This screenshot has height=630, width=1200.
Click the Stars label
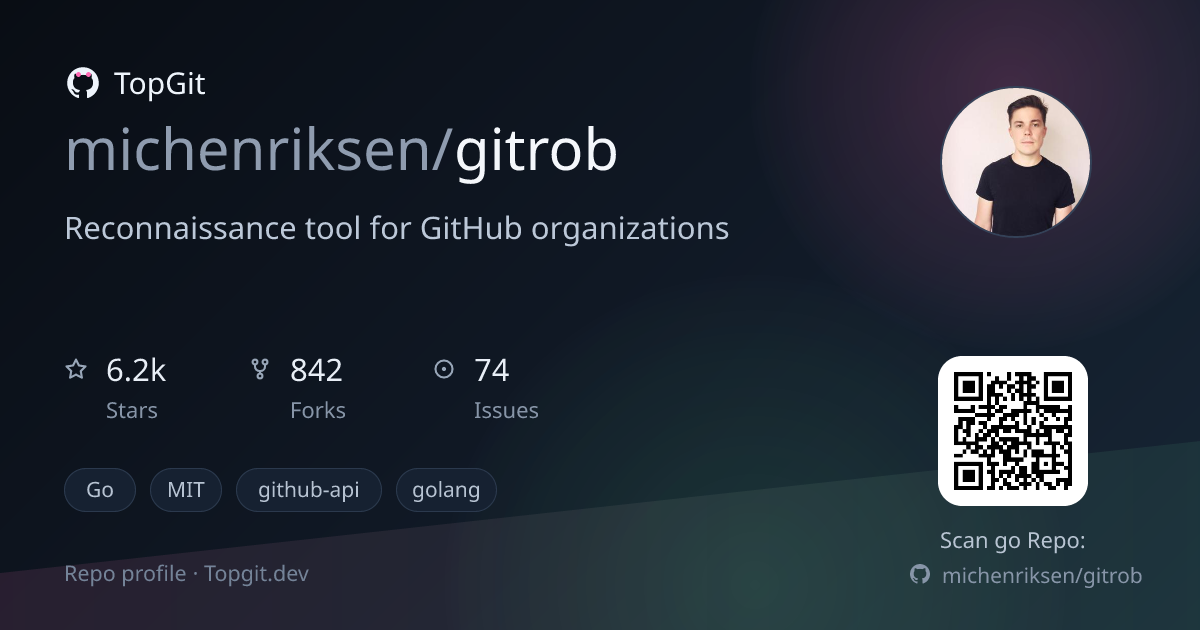coord(132,411)
